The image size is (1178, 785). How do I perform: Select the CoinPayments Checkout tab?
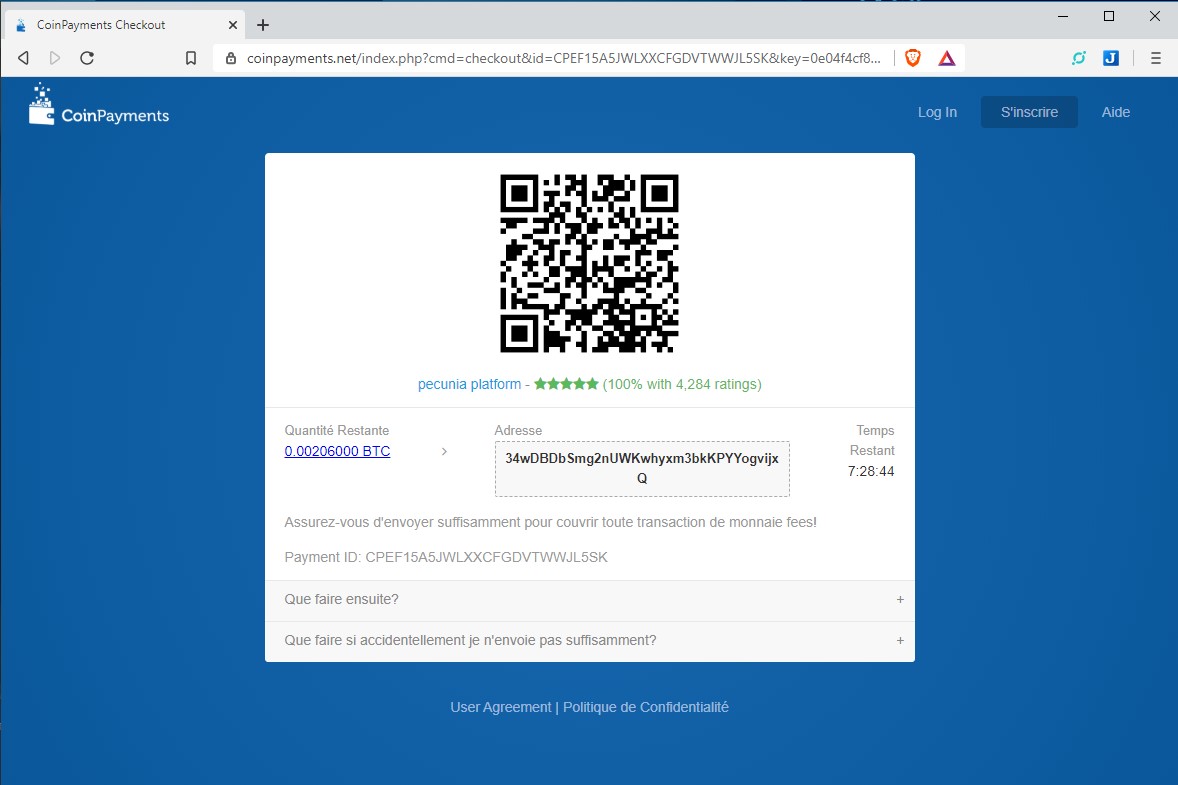(124, 25)
